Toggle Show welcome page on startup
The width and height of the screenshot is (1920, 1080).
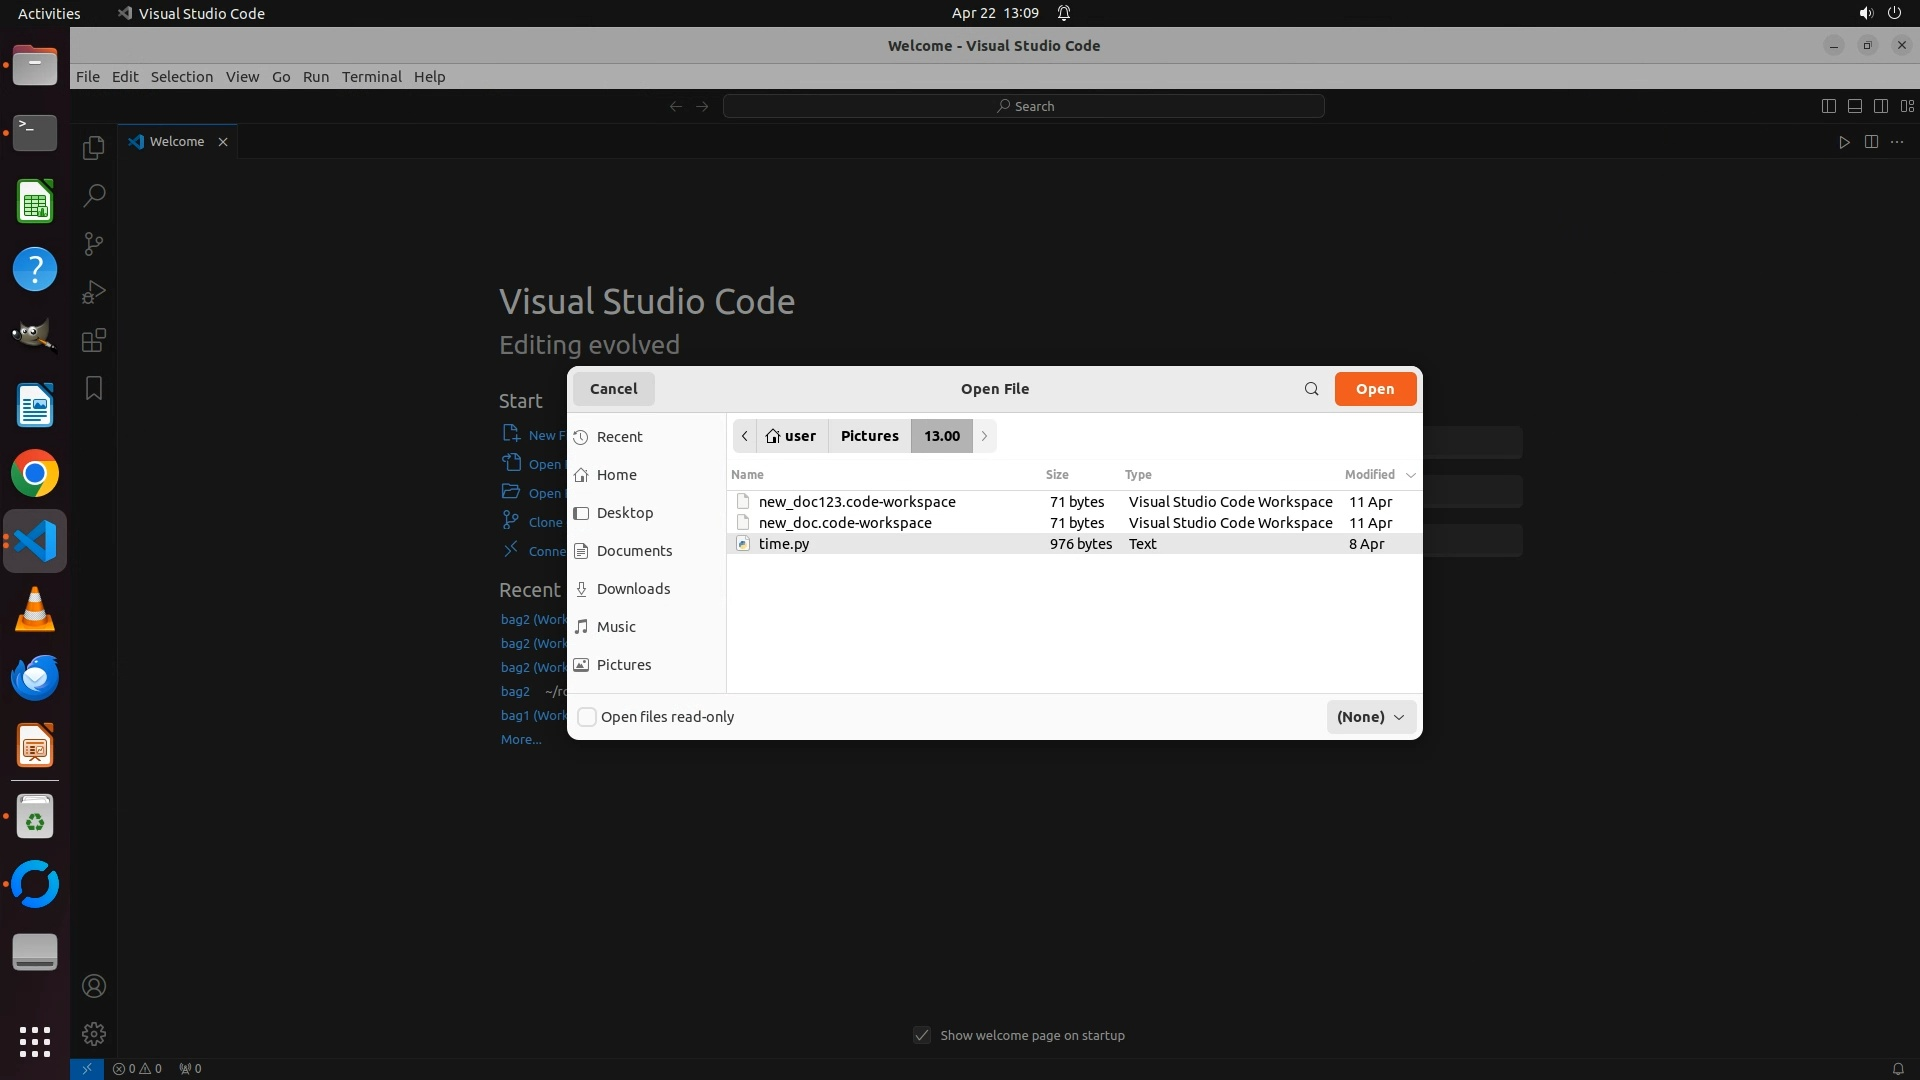click(922, 1035)
